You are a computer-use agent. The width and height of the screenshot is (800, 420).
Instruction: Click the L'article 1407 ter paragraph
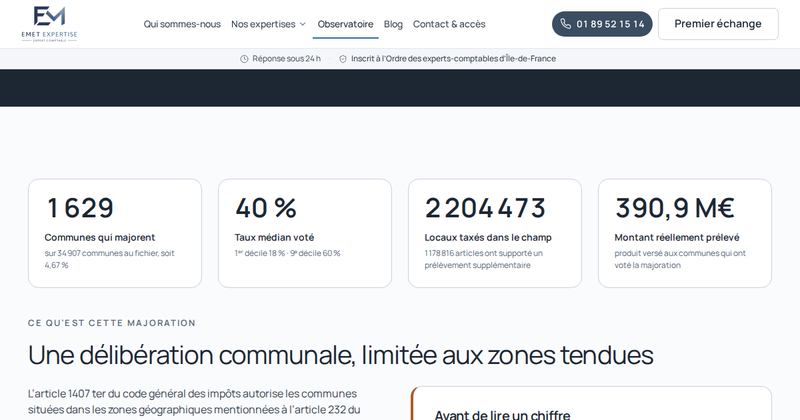click(x=194, y=402)
